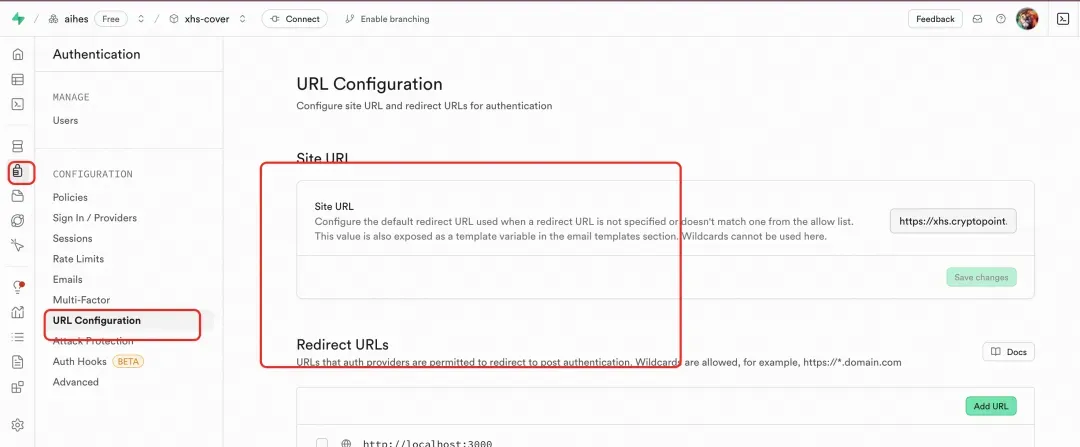Viewport: 1080px width, 447px height.
Task: Click the Connect button
Action: 295,19
